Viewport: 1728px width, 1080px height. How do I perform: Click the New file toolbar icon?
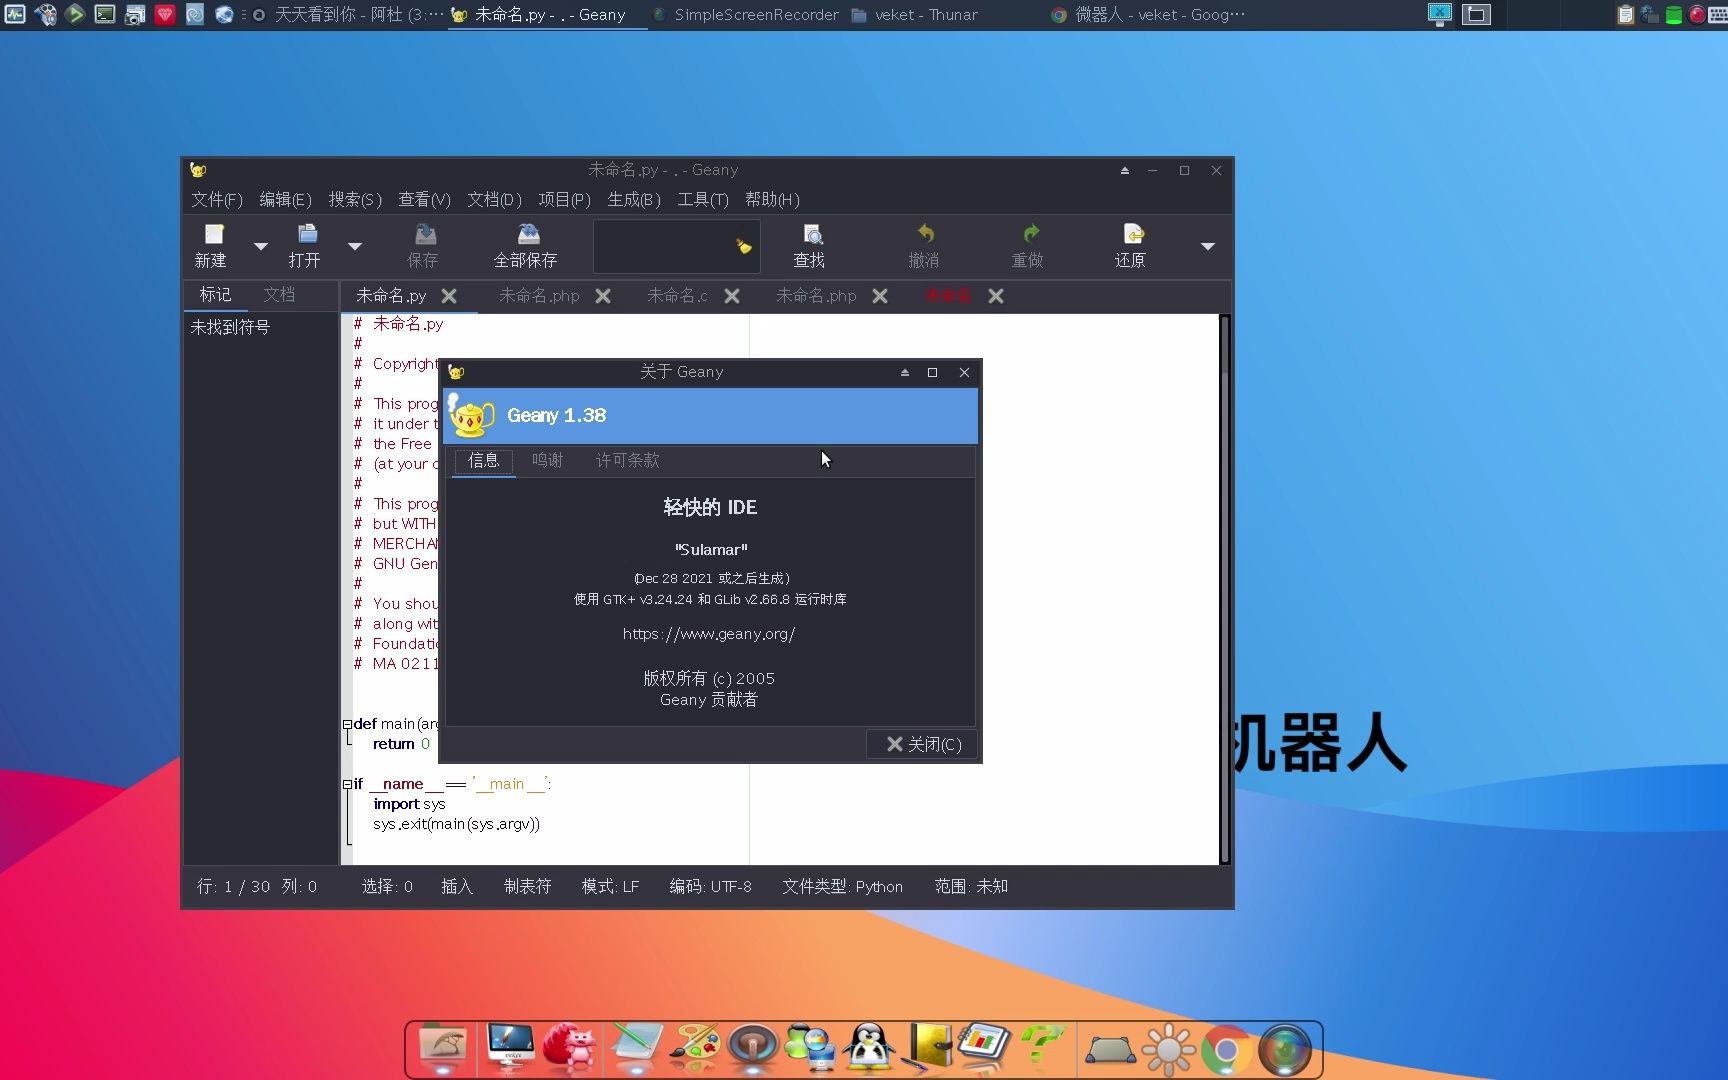[213, 245]
